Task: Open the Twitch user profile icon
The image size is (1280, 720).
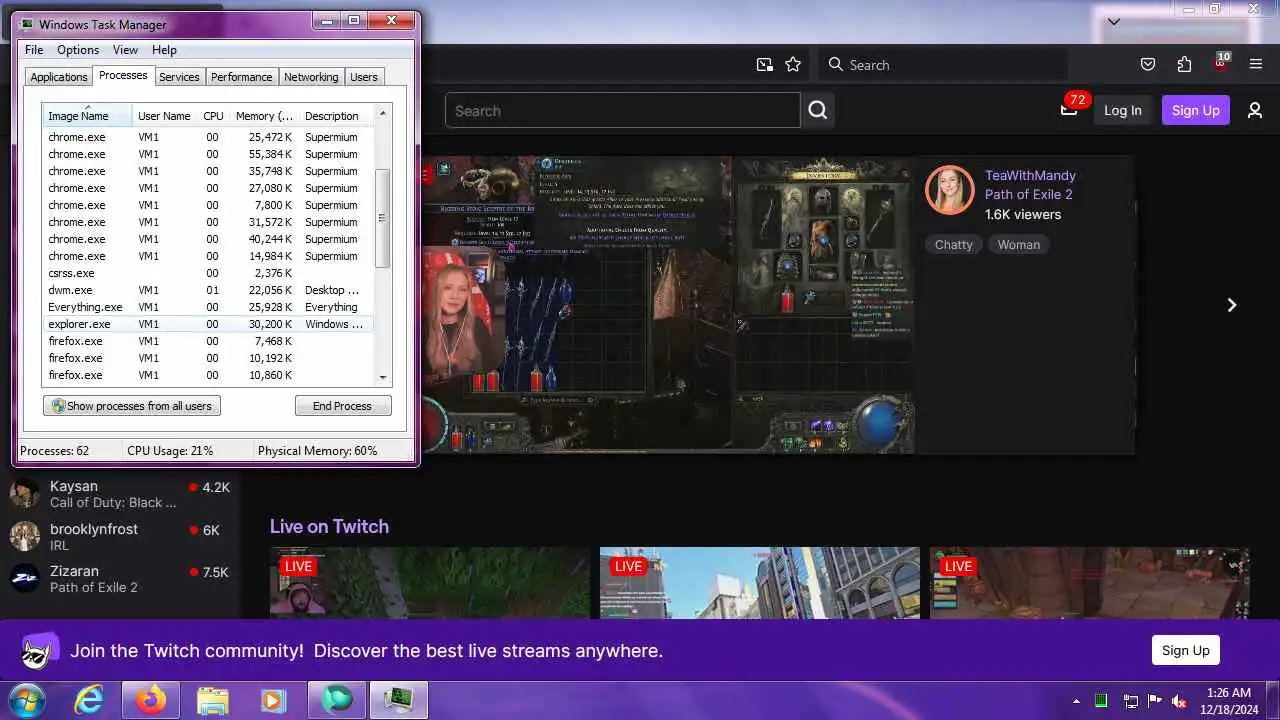Action: (x=1255, y=110)
